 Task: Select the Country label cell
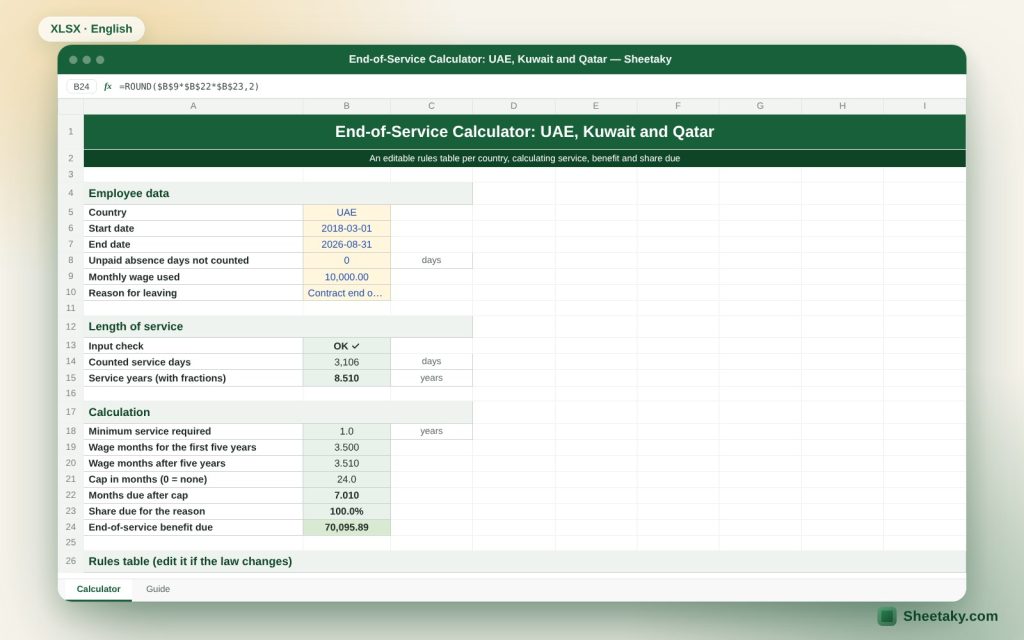tap(193, 212)
